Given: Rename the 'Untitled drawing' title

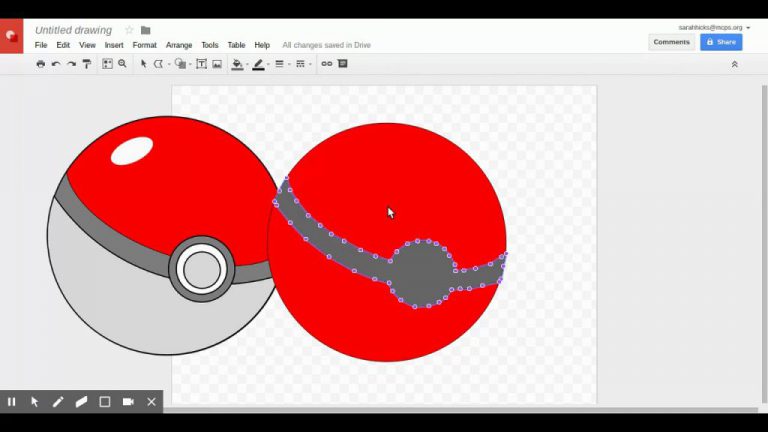Looking at the screenshot, I should tap(73, 30).
